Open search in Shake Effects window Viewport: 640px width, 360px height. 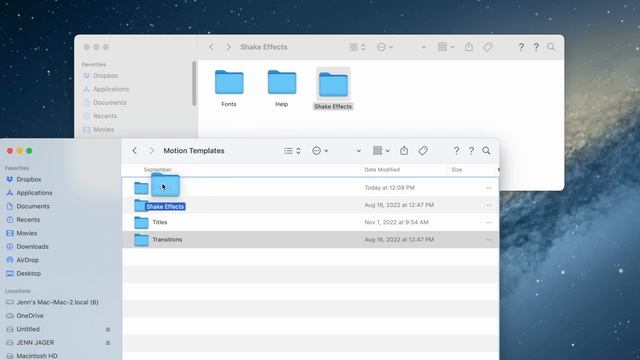[551, 47]
